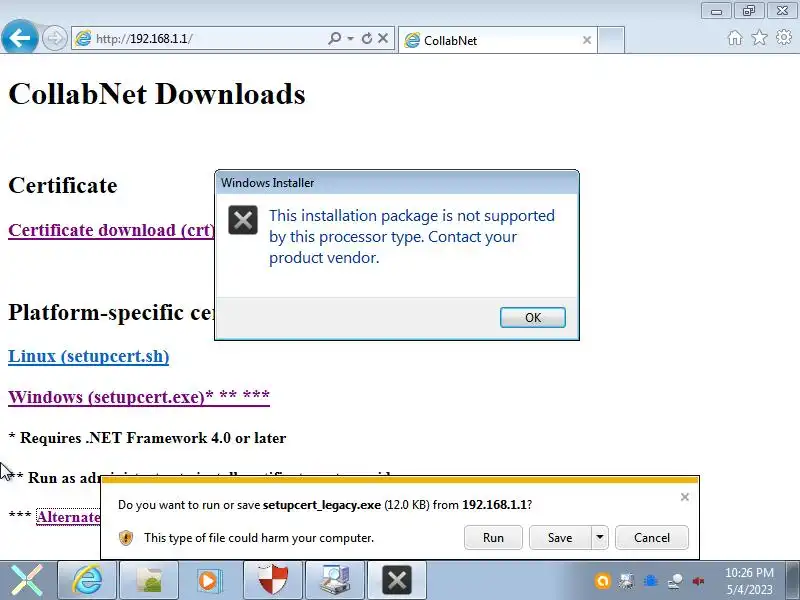Click the display settings tray icon
This screenshot has width=800, height=600.
point(627,581)
